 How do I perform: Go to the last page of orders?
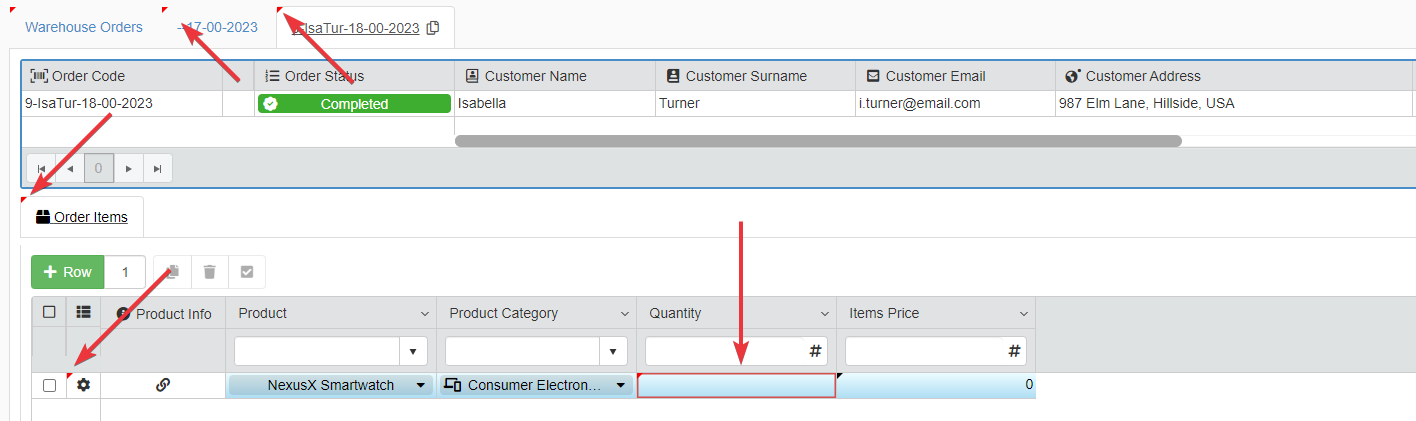(x=157, y=169)
